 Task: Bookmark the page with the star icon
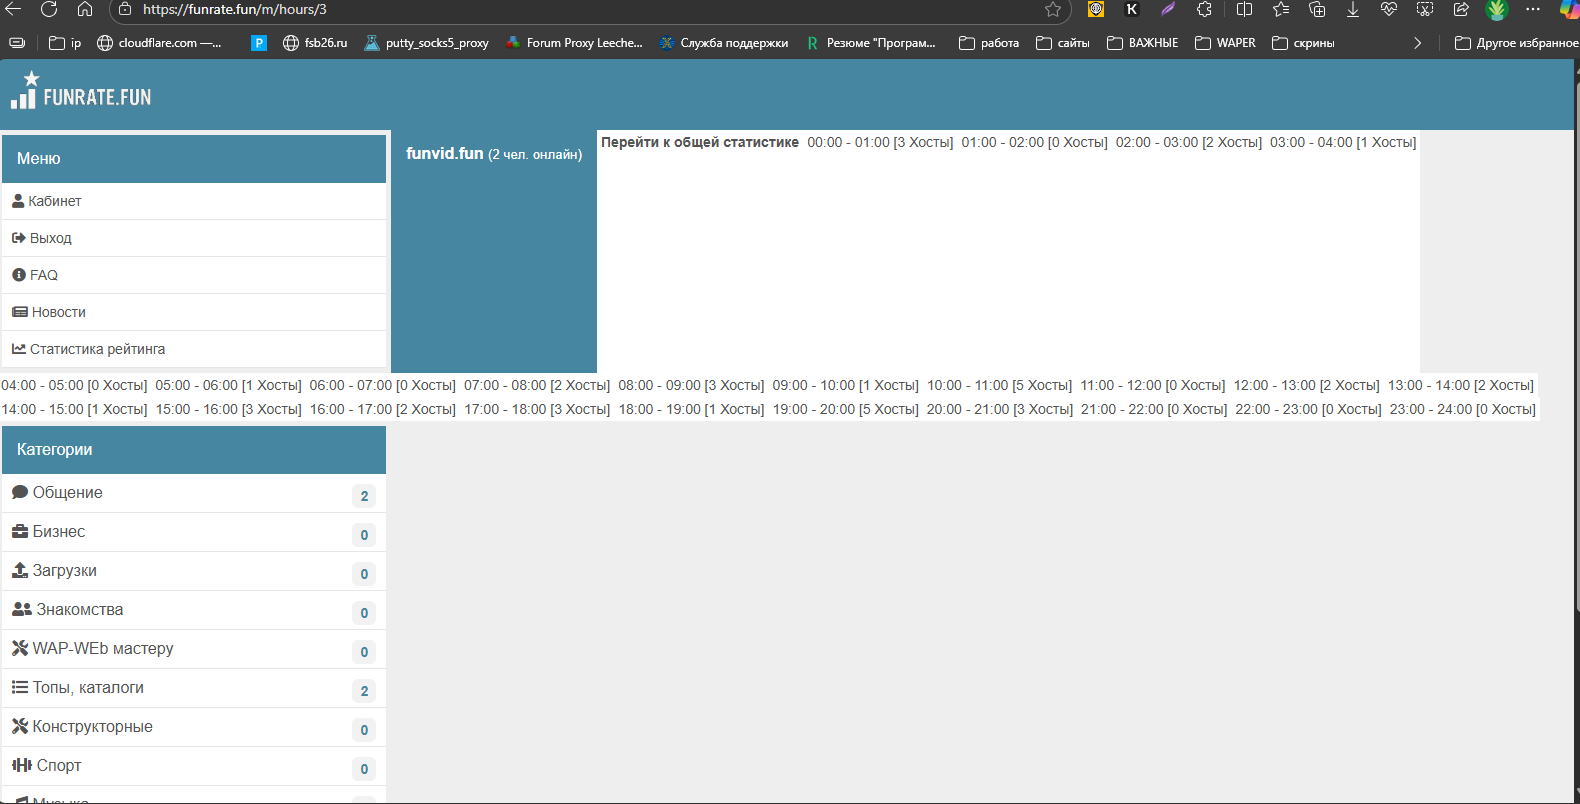(1053, 9)
